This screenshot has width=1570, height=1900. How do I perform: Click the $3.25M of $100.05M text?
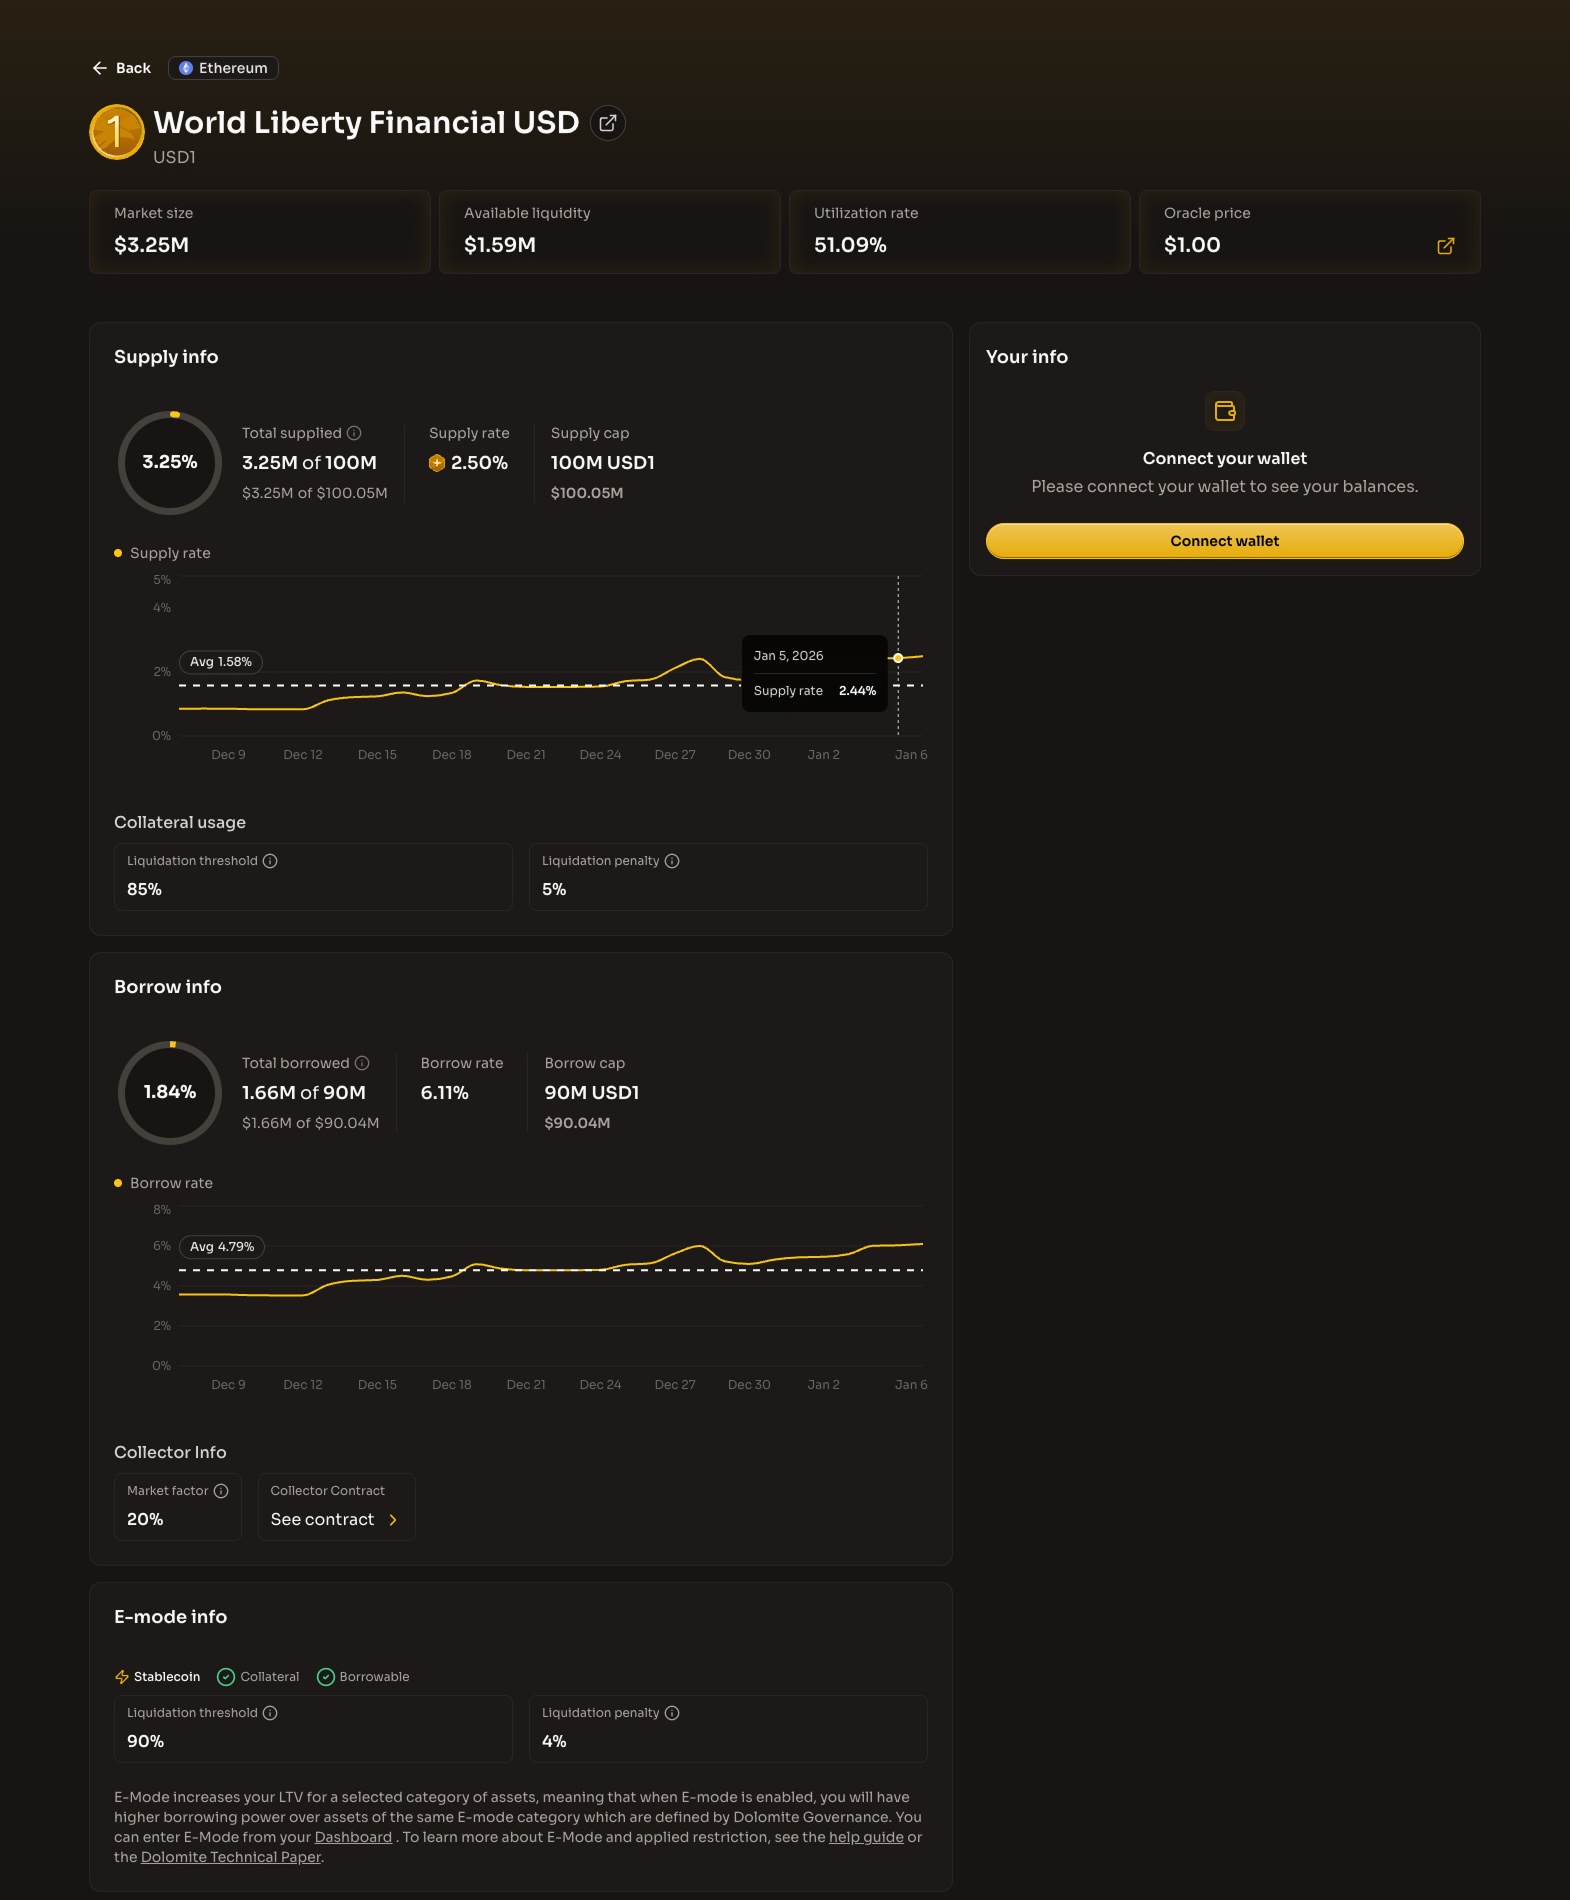pyautogui.click(x=315, y=493)
